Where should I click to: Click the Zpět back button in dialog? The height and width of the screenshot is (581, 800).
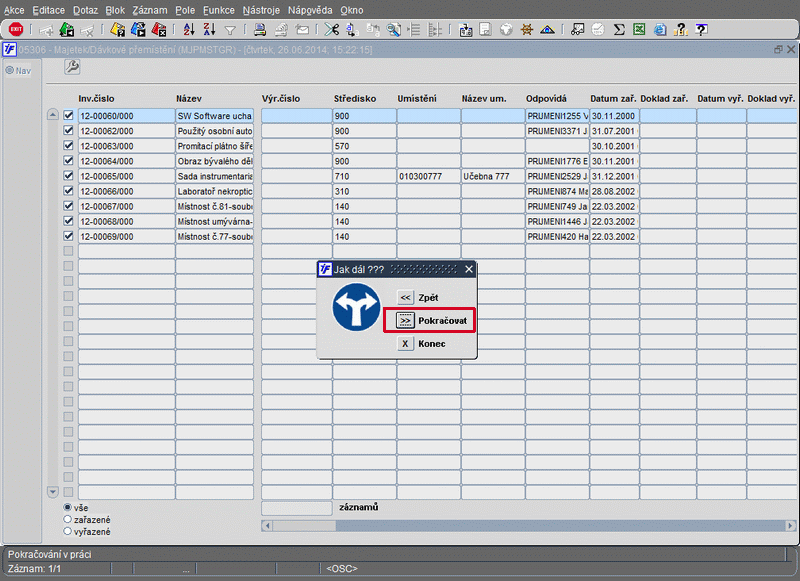pyautogui.click(x=406, y=297)
